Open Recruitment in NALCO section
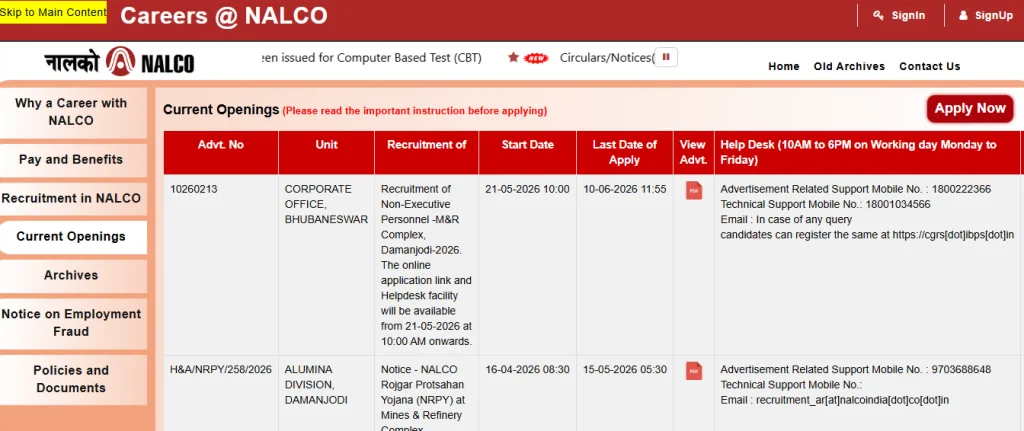This screenshot has height=431, width=1024. 71,199
